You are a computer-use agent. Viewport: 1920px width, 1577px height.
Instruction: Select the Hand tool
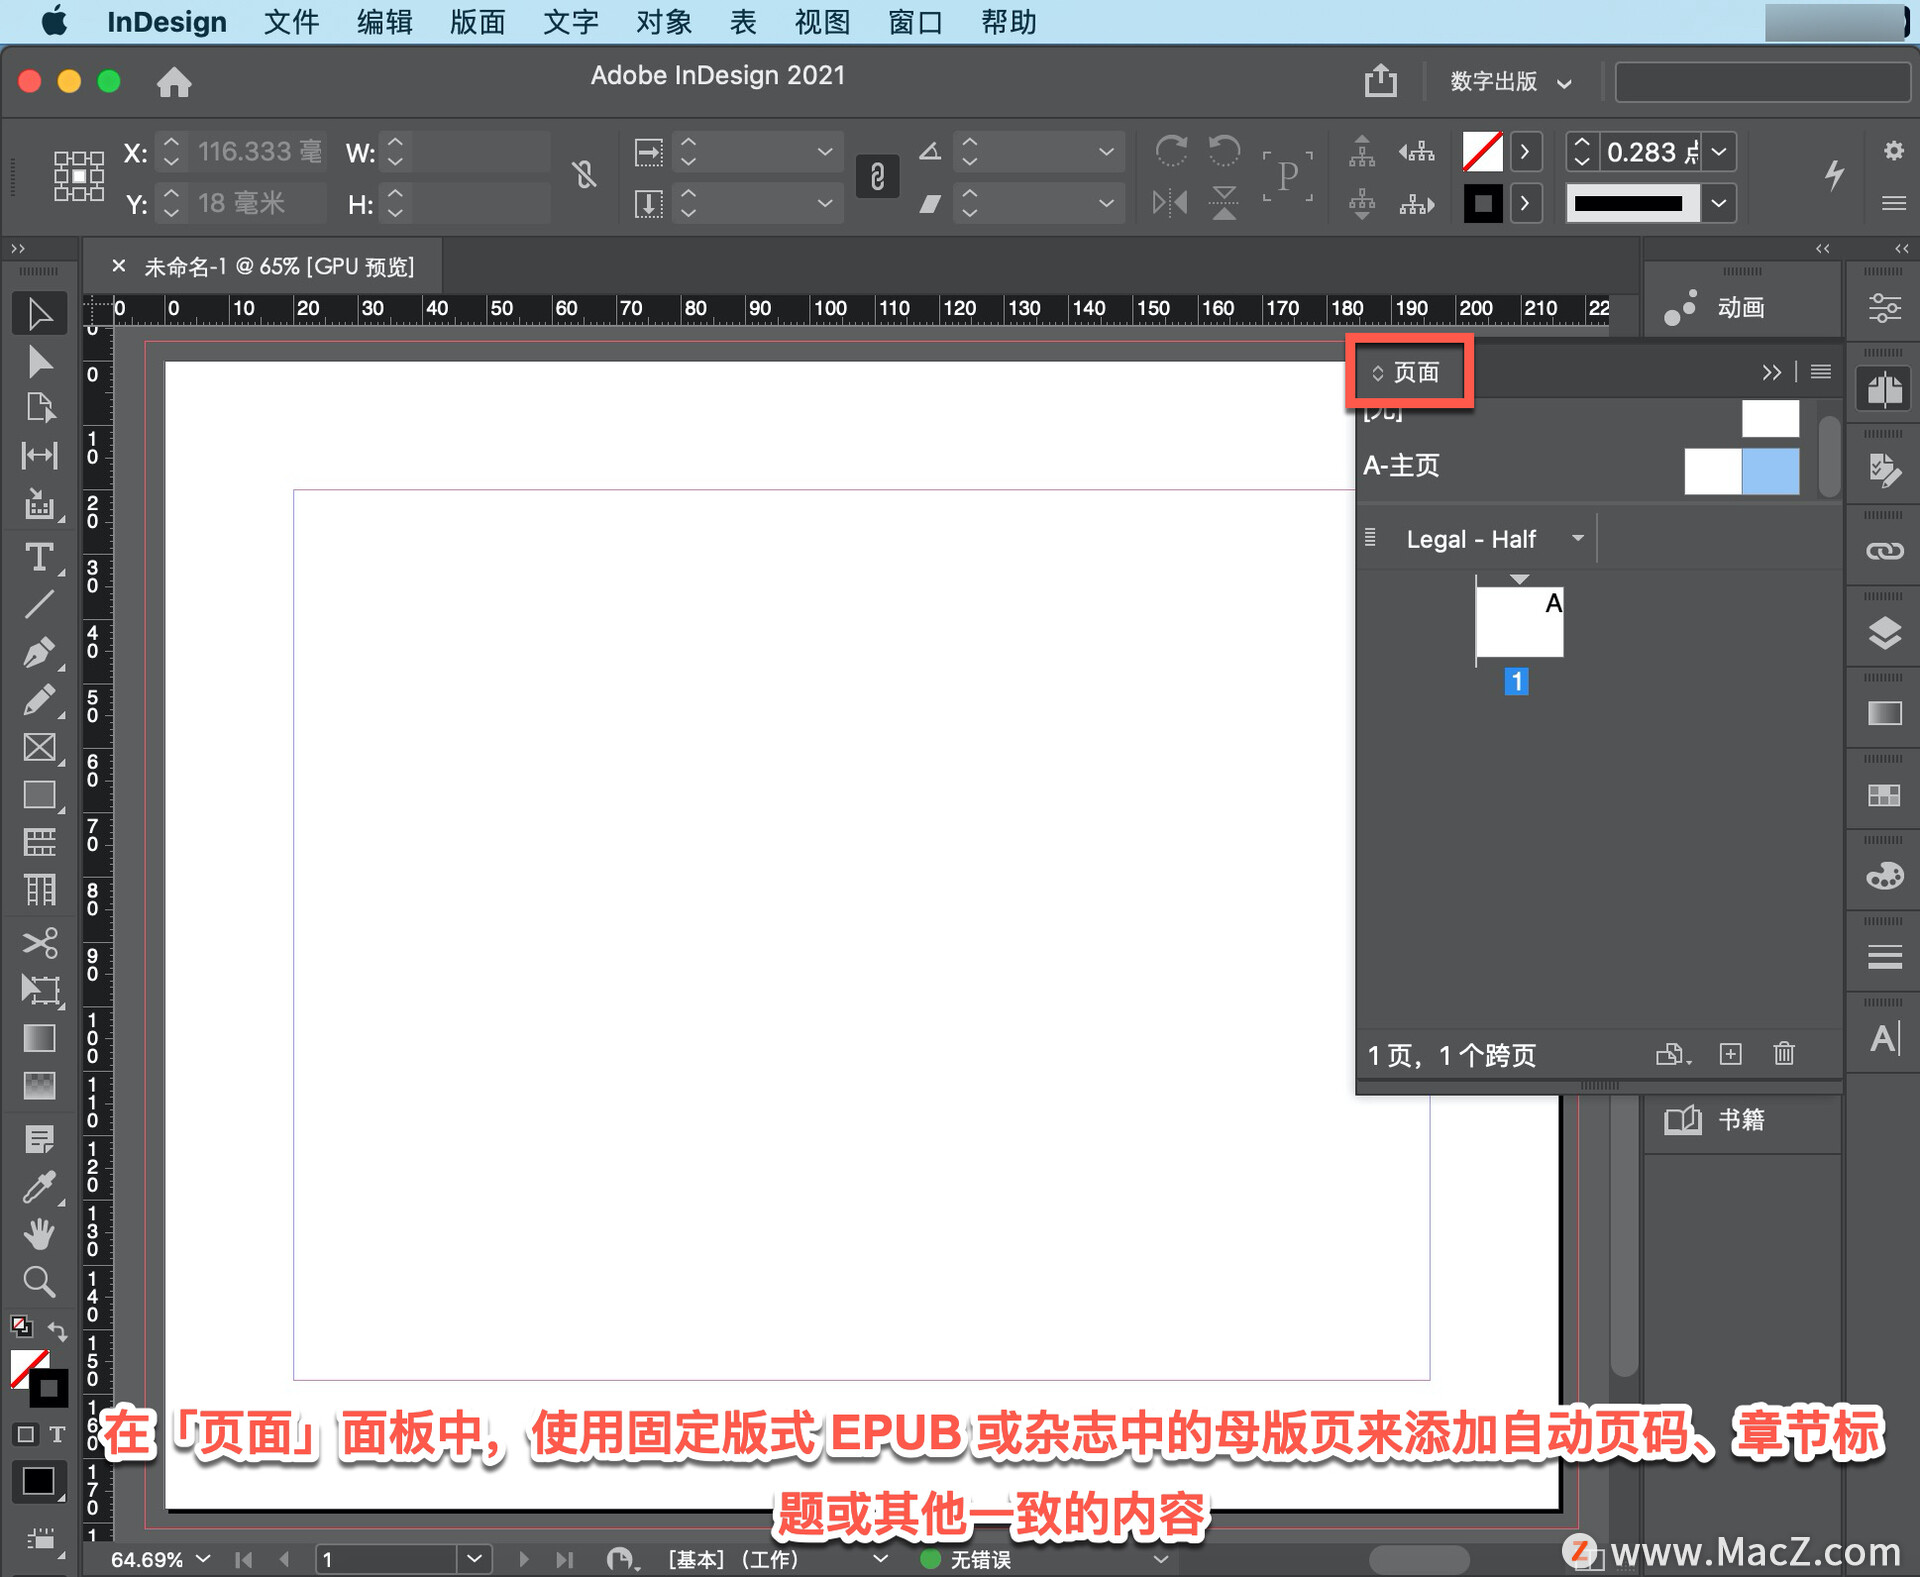coord(39,1235)
